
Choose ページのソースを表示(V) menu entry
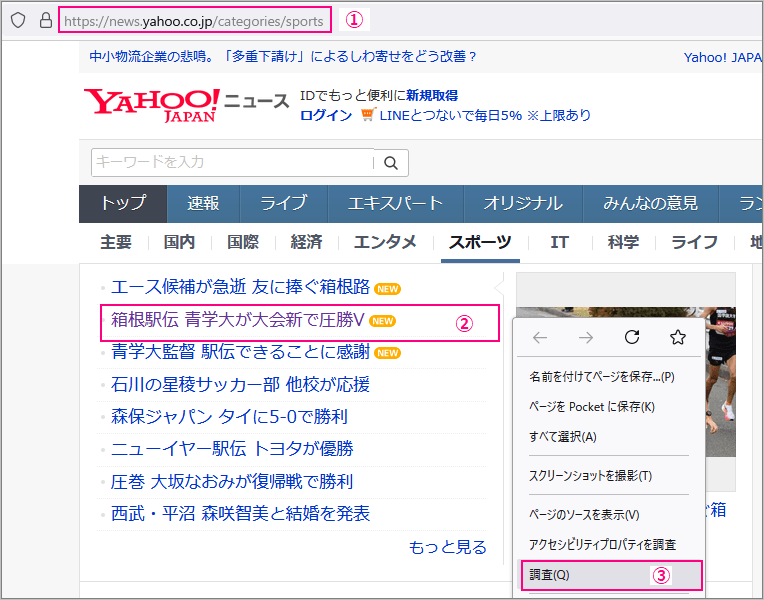click(584, 514)
